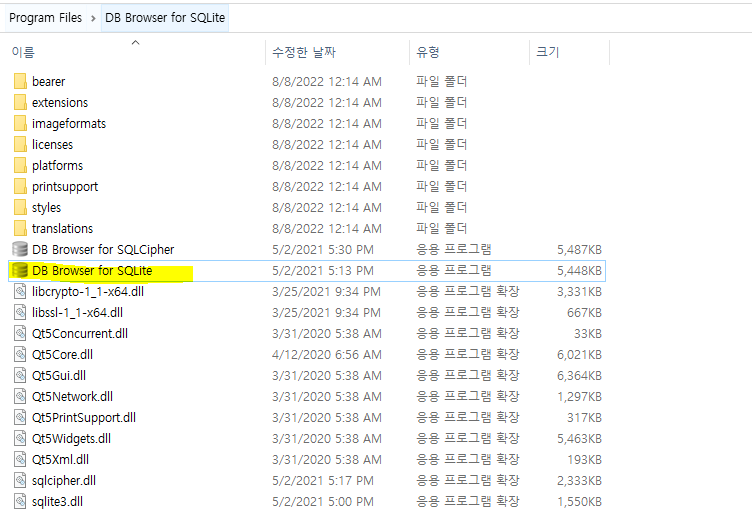
Task: Expand the breadcrumb chevron after Program Files
Action: coord(93,18)
